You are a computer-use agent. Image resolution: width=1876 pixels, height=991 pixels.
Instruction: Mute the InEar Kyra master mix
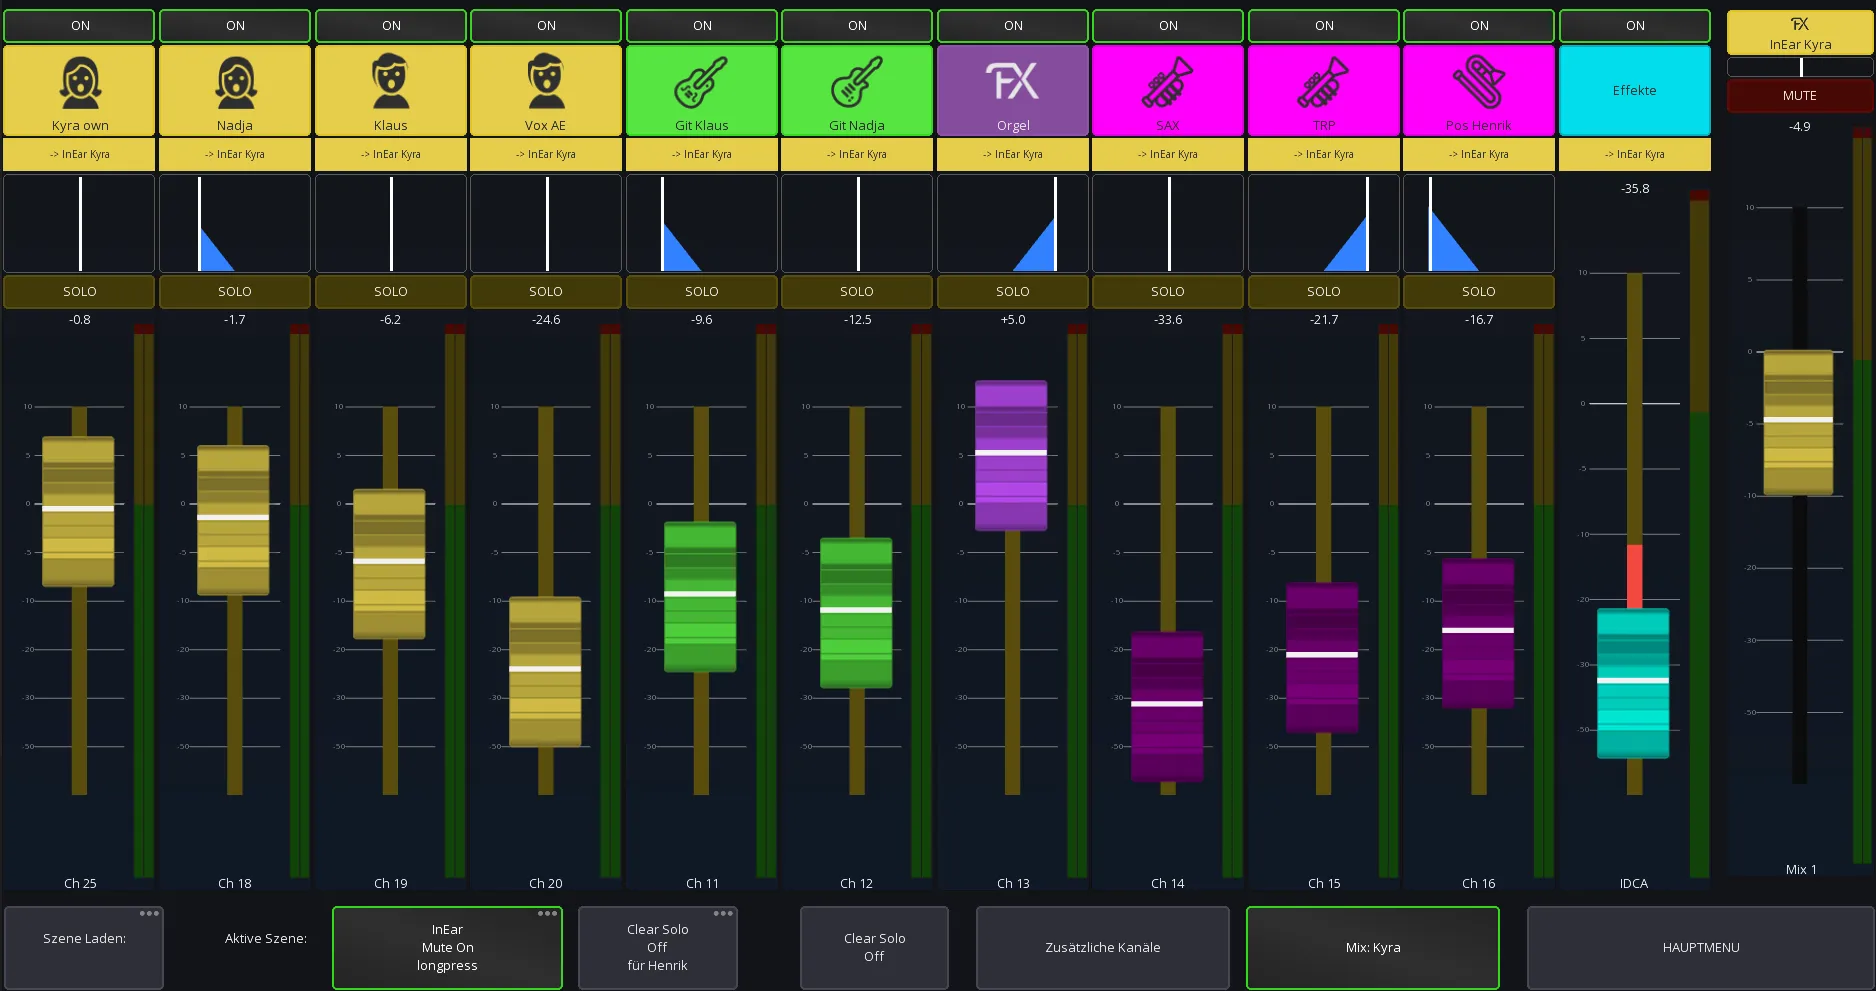(1799, 96)
